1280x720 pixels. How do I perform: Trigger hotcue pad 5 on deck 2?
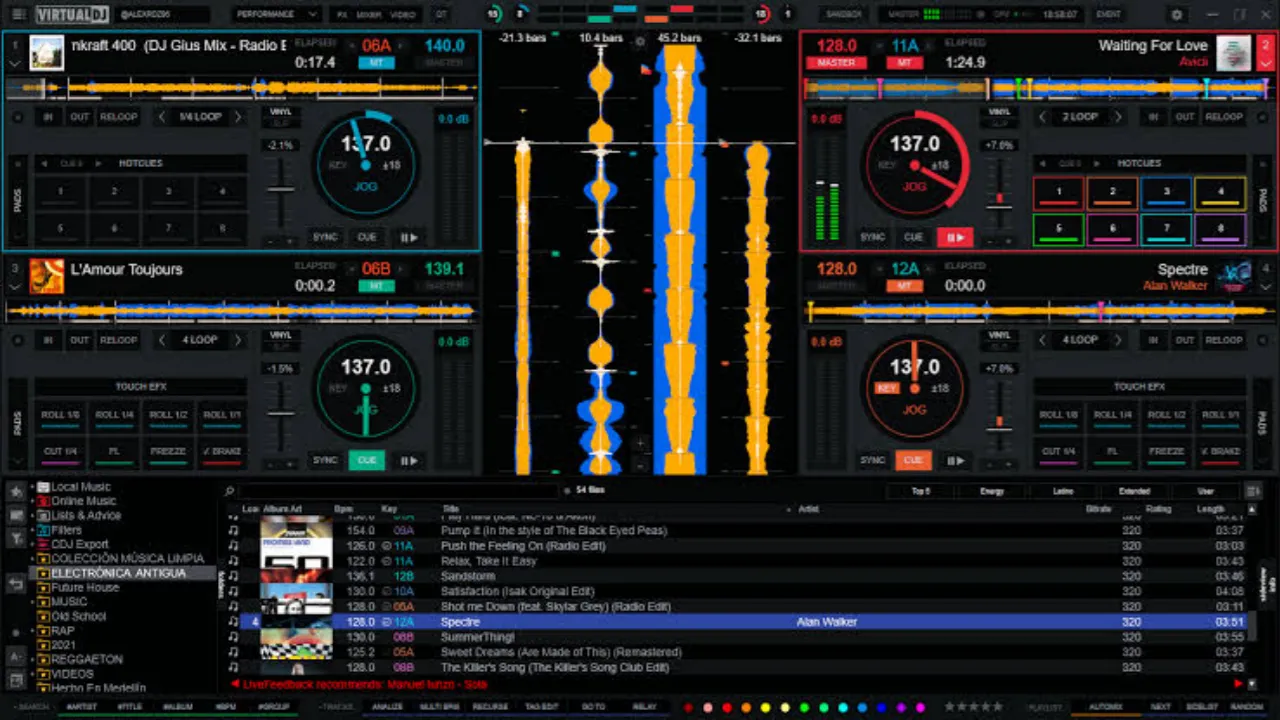1058,229
